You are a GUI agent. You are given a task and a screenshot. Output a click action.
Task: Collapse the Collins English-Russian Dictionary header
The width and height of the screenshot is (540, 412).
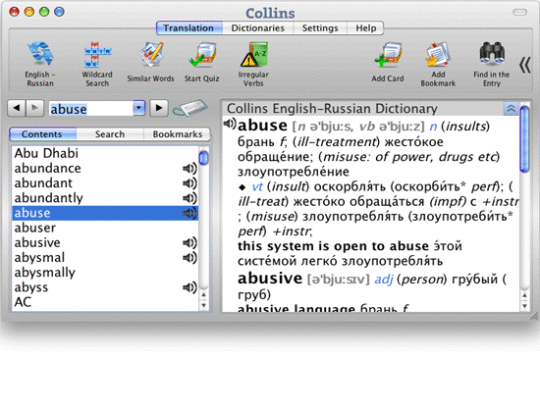(x=511, y=109)
